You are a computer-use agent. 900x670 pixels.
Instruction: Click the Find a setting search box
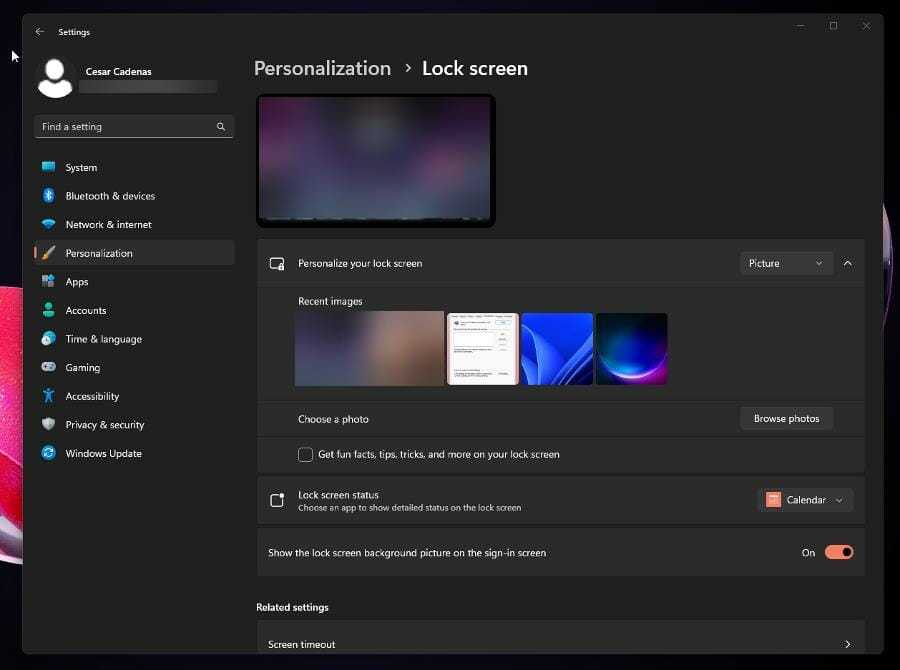134,126
